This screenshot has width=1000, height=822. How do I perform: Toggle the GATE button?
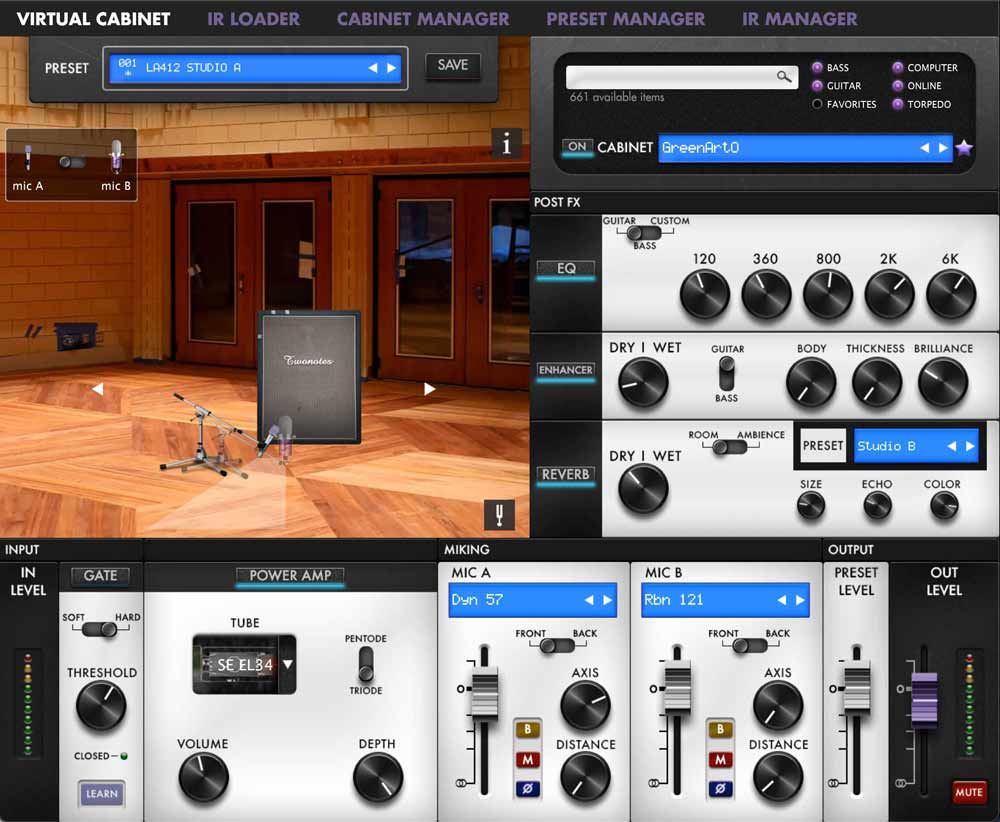point(100,576)
